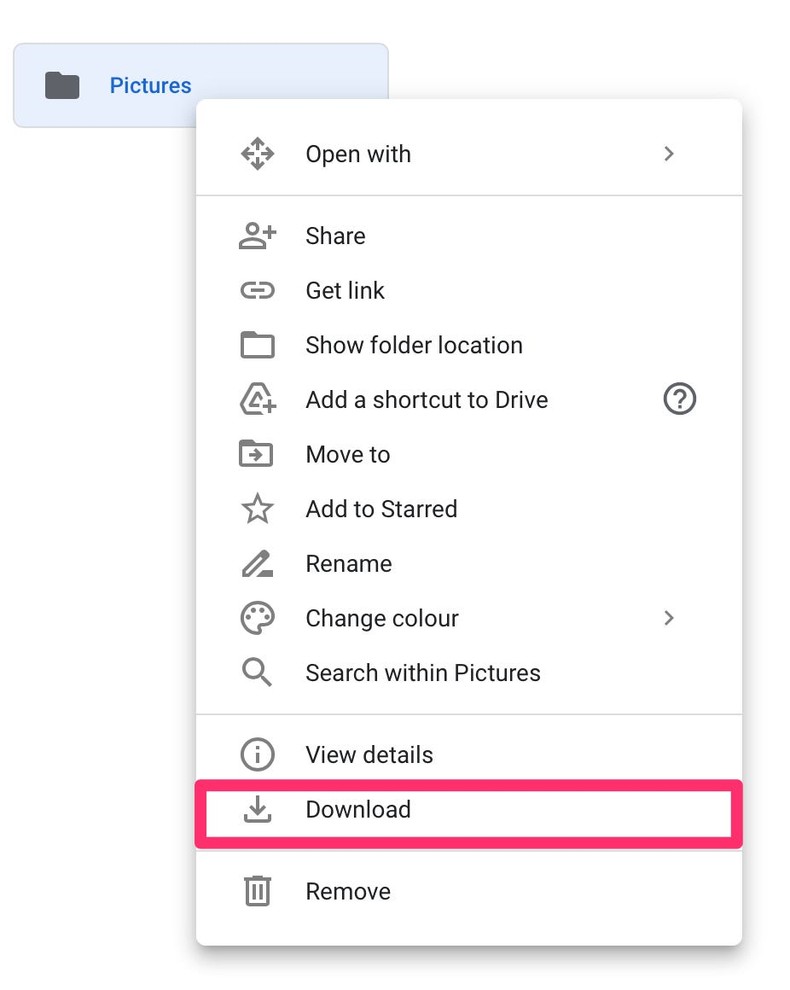Click the shortcut help question-mark button
The width and height of the screenshot is (790, 990).
click(680, 399)
